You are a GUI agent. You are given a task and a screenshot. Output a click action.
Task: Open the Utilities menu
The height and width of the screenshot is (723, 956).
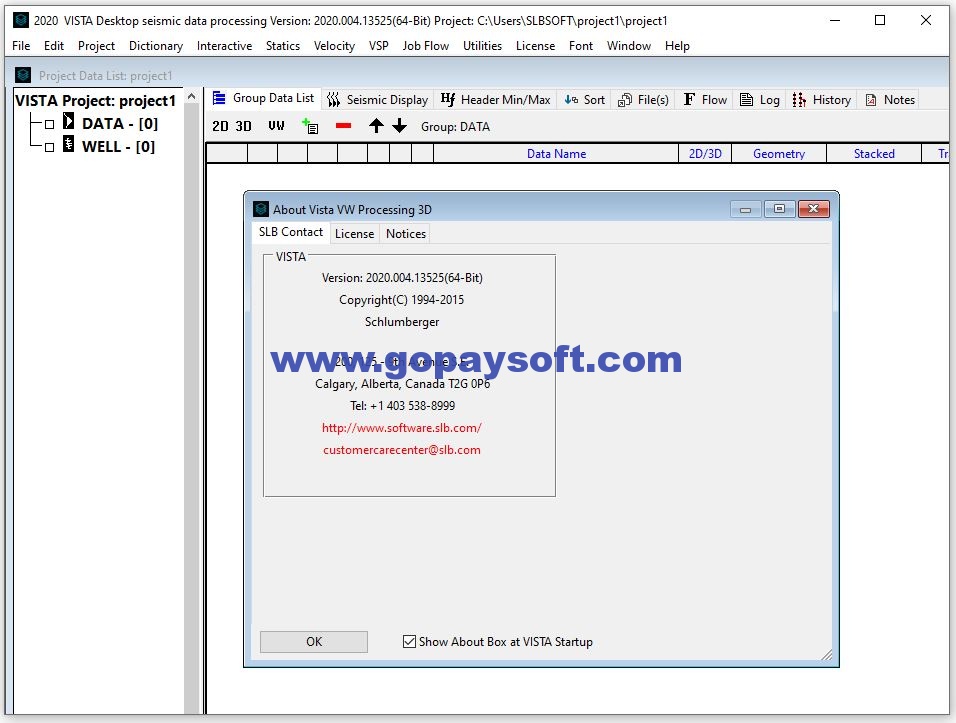click(482, 46)
